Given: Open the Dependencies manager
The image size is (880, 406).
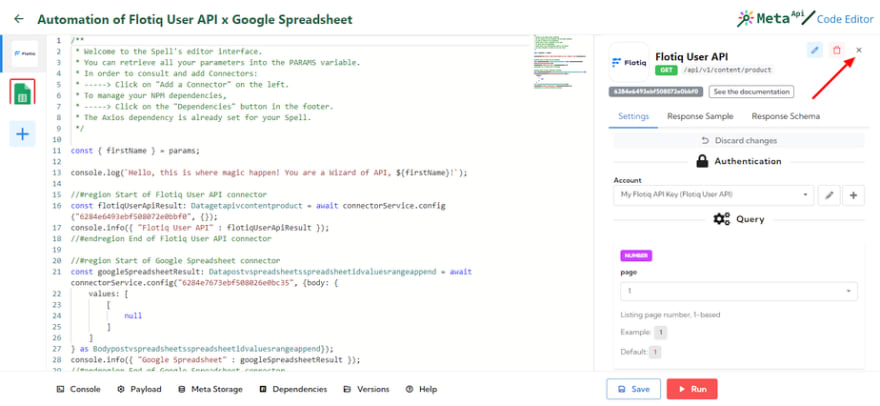Looking at the screenshot, I should (293, 389).
